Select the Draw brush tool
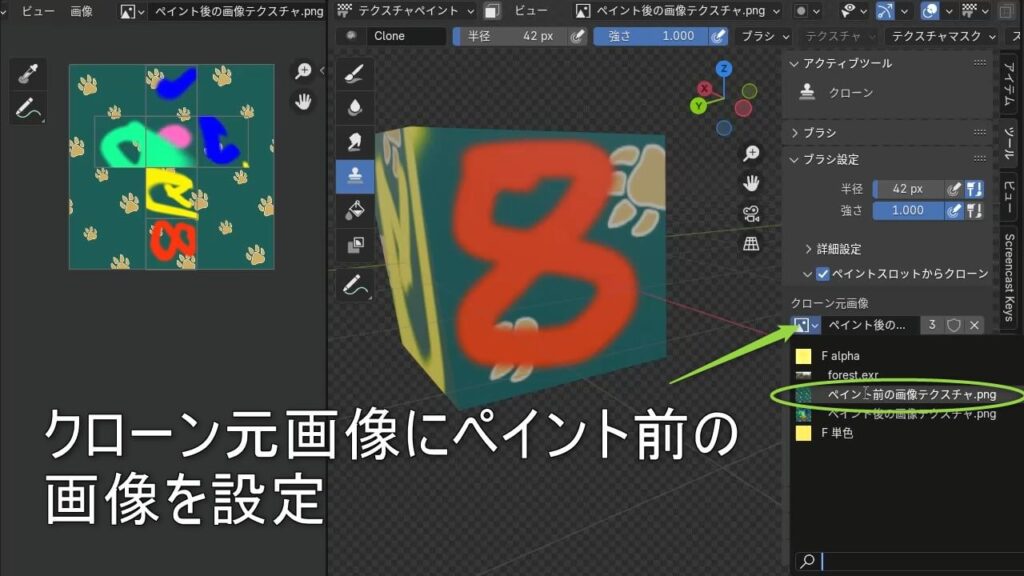 click(355, 74)
